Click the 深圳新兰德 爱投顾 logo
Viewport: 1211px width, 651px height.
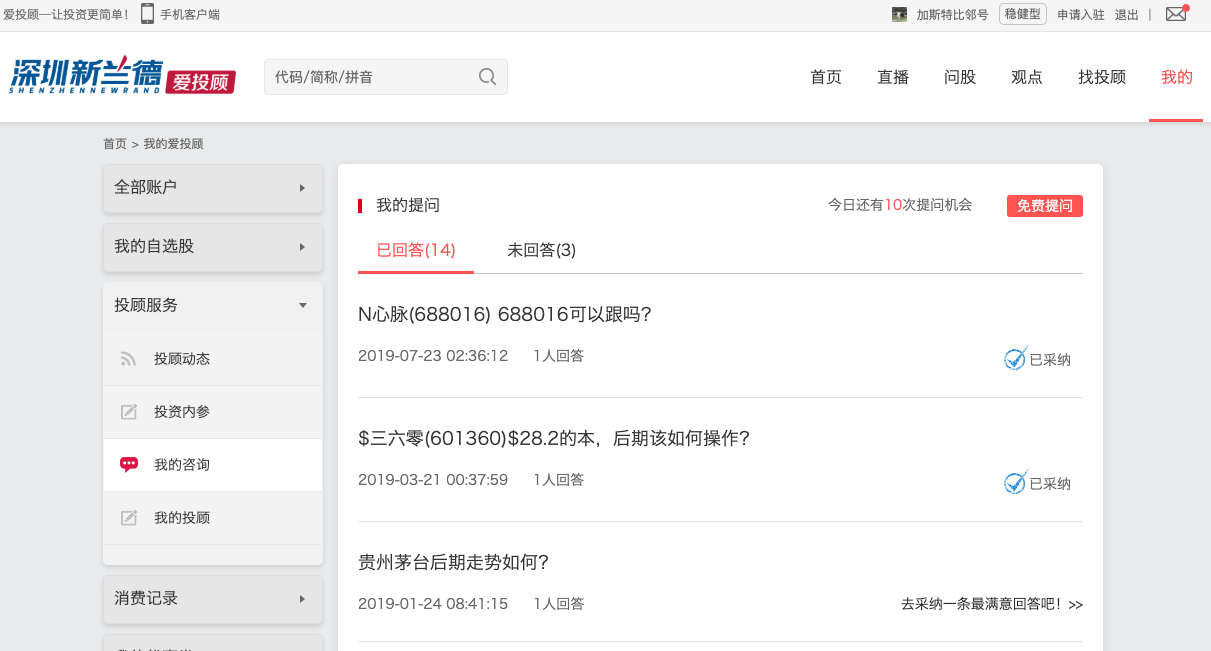pos(123,75)
